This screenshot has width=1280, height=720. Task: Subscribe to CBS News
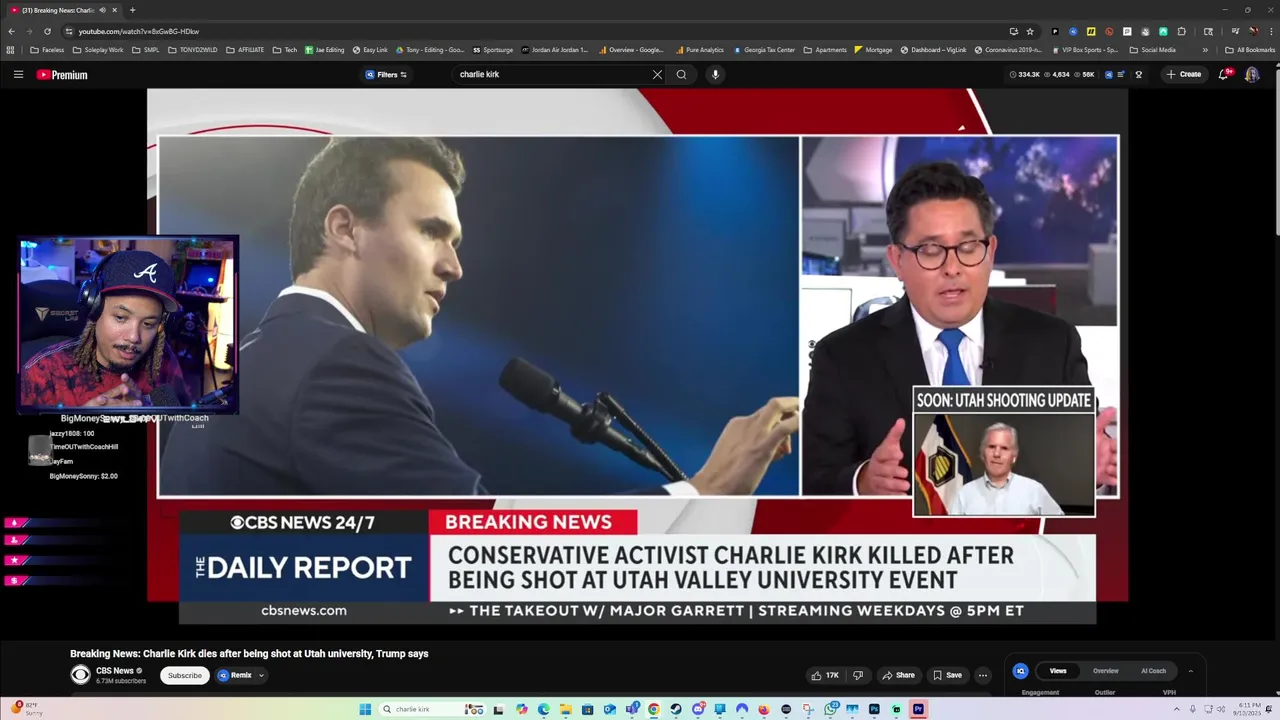pos(184,675)
